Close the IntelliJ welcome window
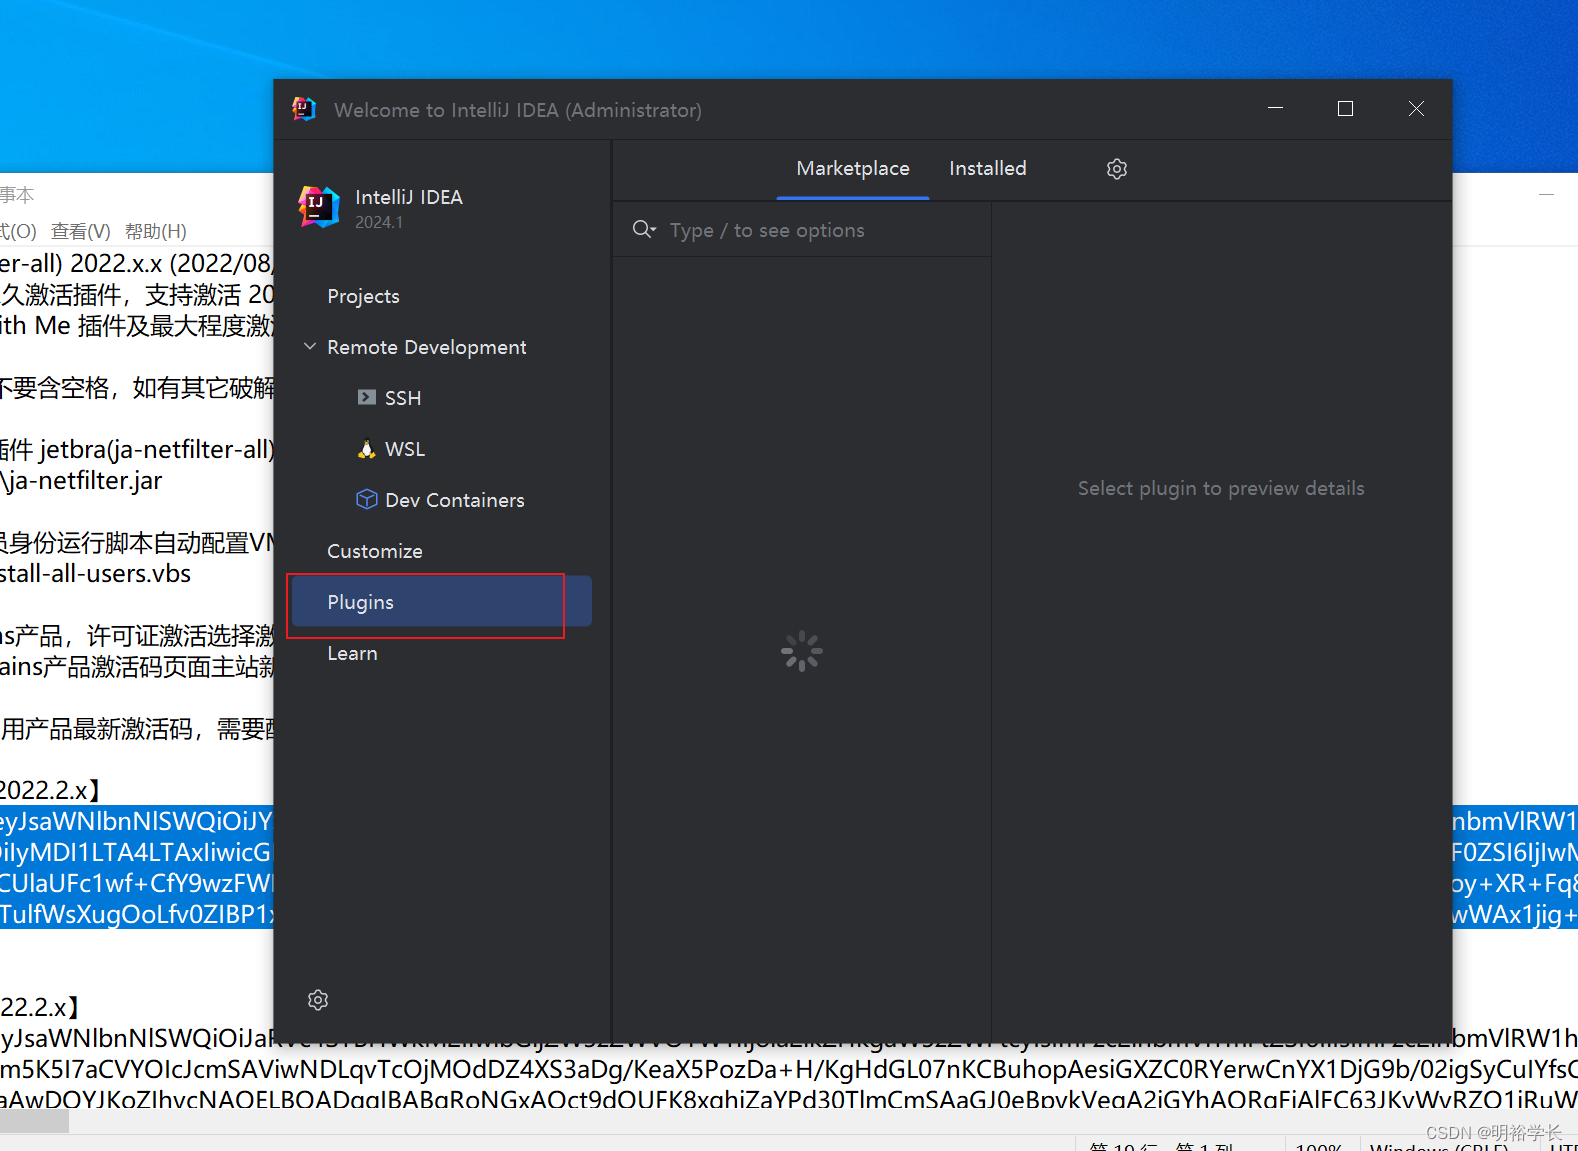The image size is (1578, 1151). pos(1416,108)
